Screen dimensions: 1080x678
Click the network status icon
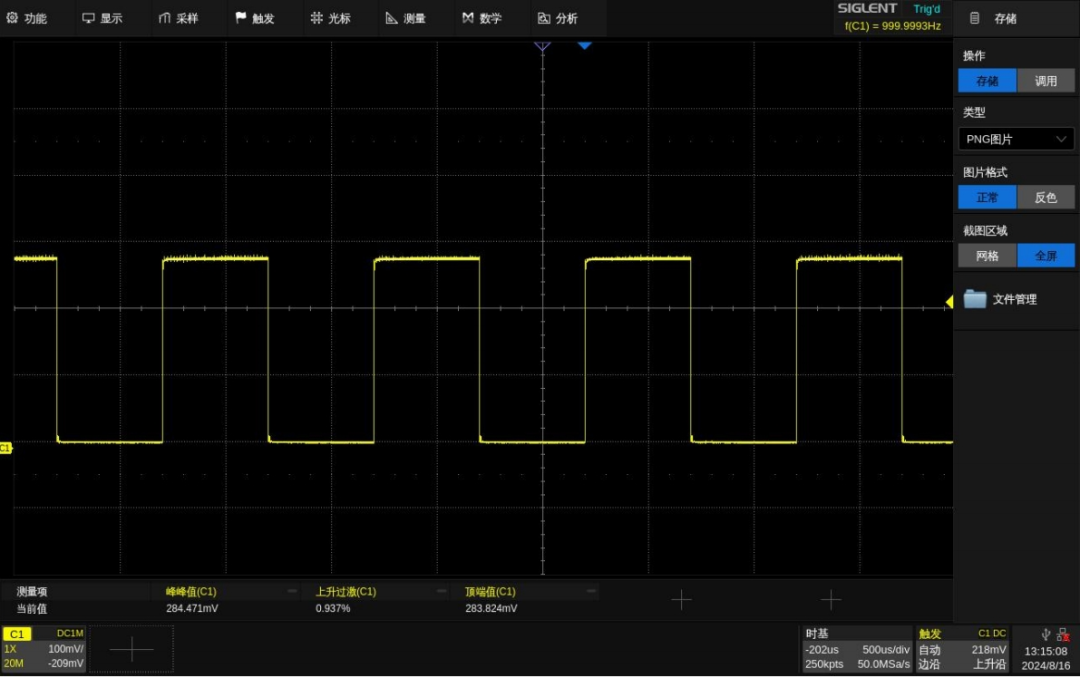[1063, 635]
